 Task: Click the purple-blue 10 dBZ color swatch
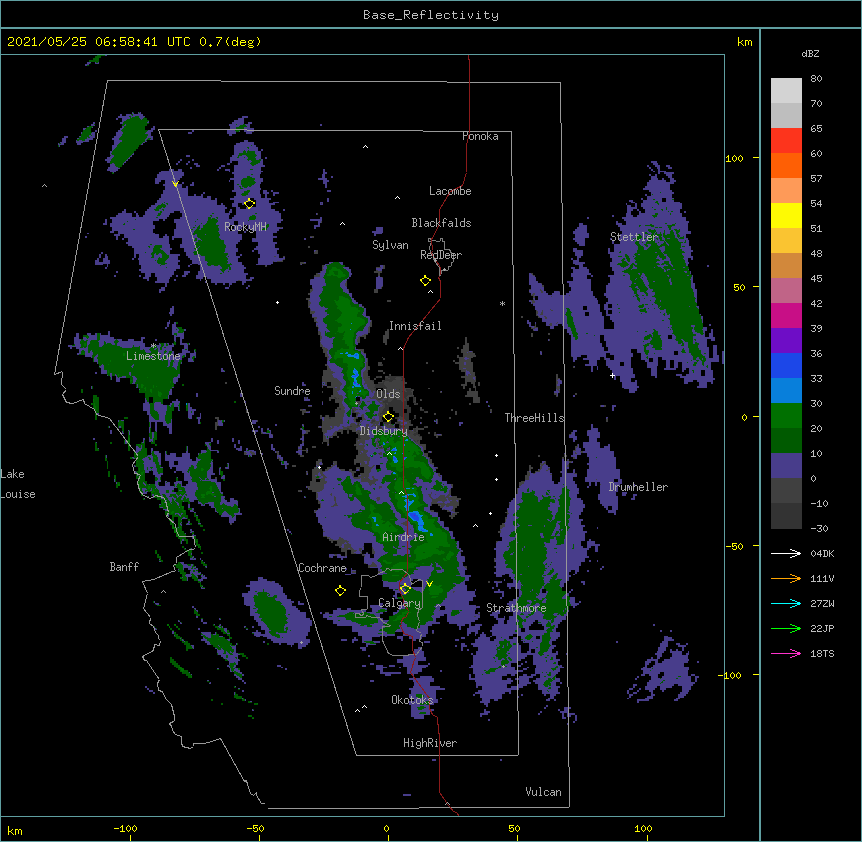tap(786, 466)
